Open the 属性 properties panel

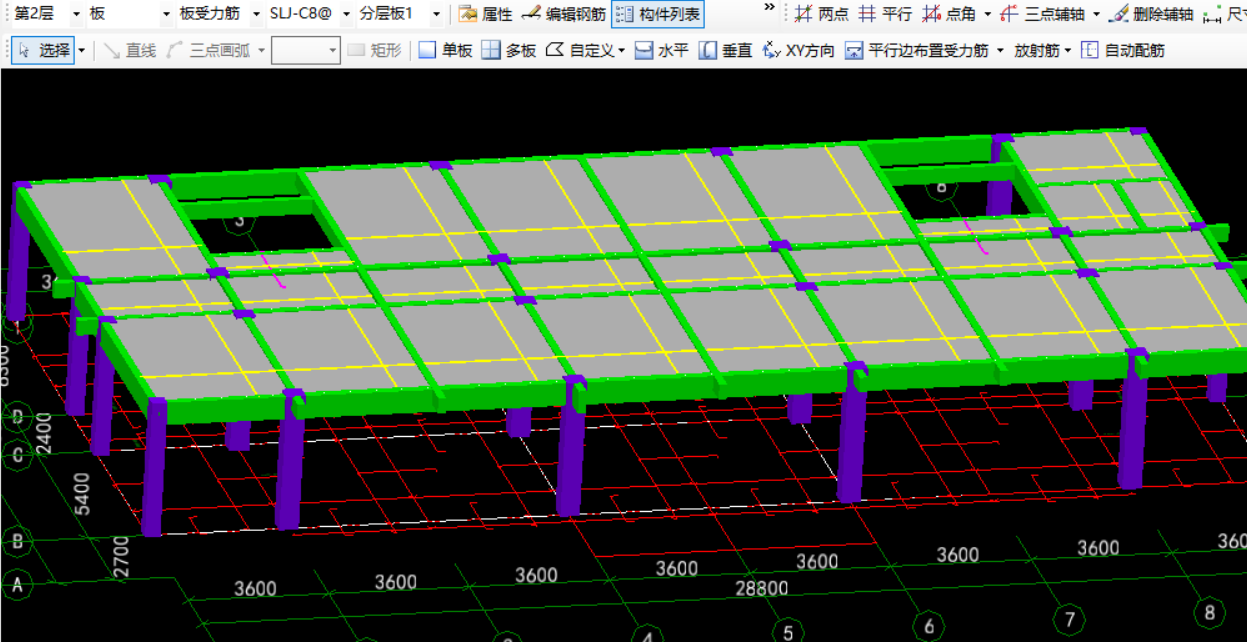[485, 14]
